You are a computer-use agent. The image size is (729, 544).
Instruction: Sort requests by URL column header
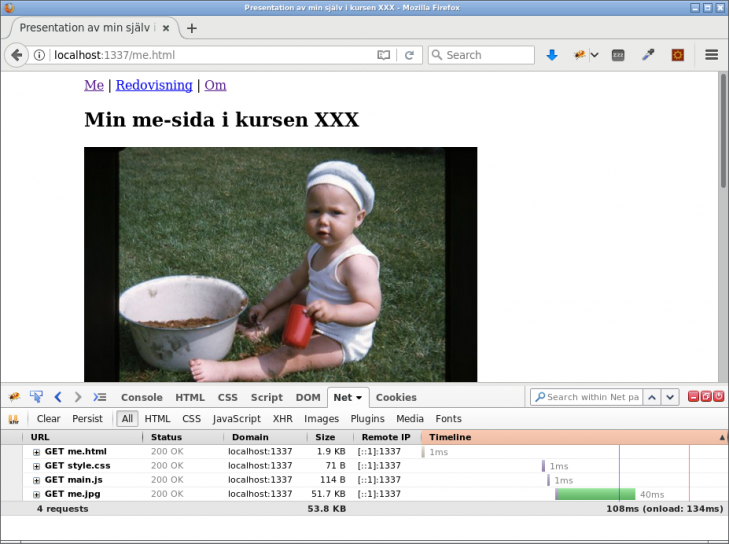(x=82, y=437)
